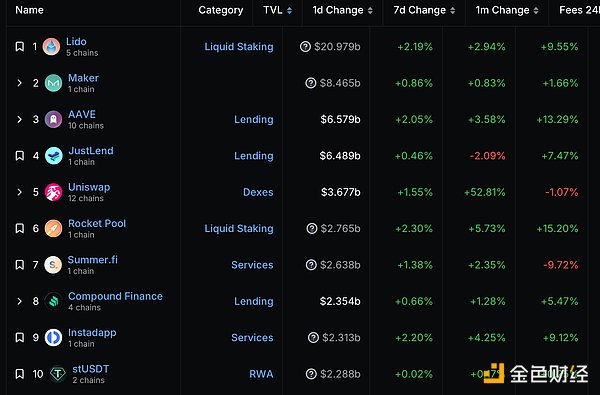Image resolution: width=600 pixels, height=395 pixels.
Task: Toggle the bookmark for stUSDT
Action: click(20, 374)
